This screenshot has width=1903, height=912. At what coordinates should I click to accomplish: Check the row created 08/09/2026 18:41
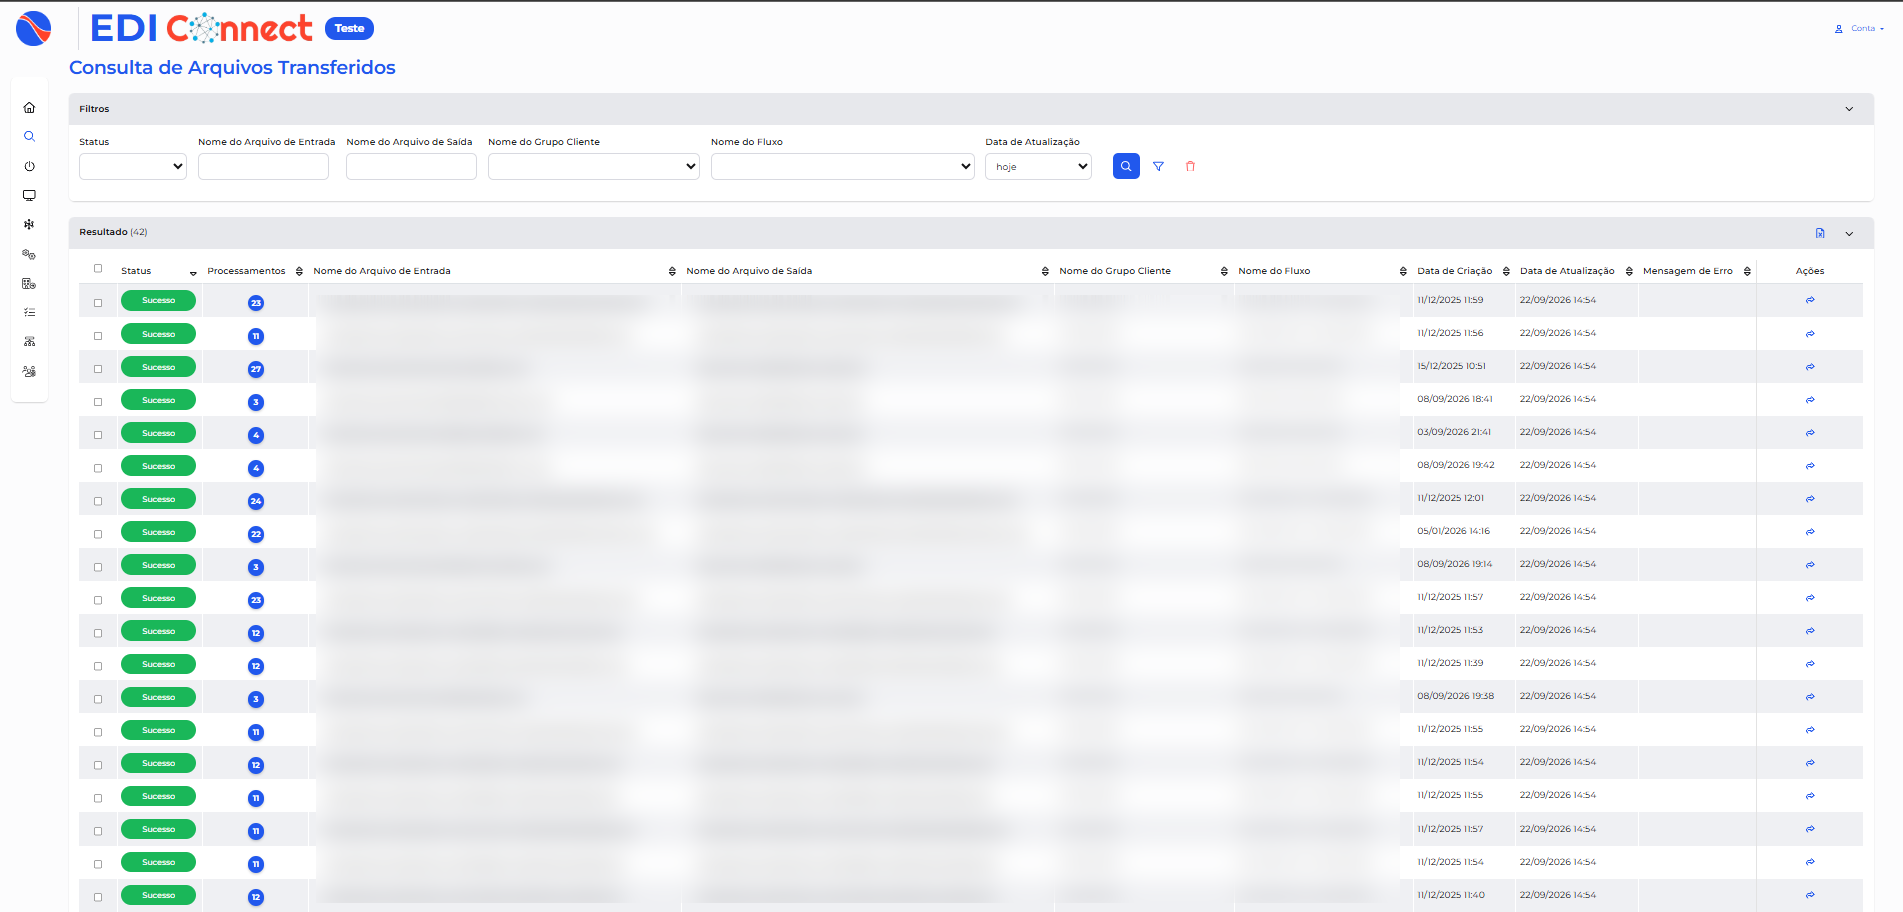click(x=98, y=401)
